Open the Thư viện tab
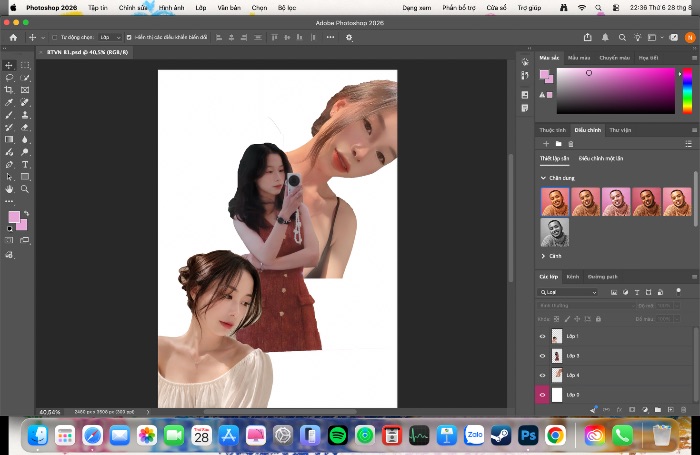700x455 pixels. click(x=620, y=130)
